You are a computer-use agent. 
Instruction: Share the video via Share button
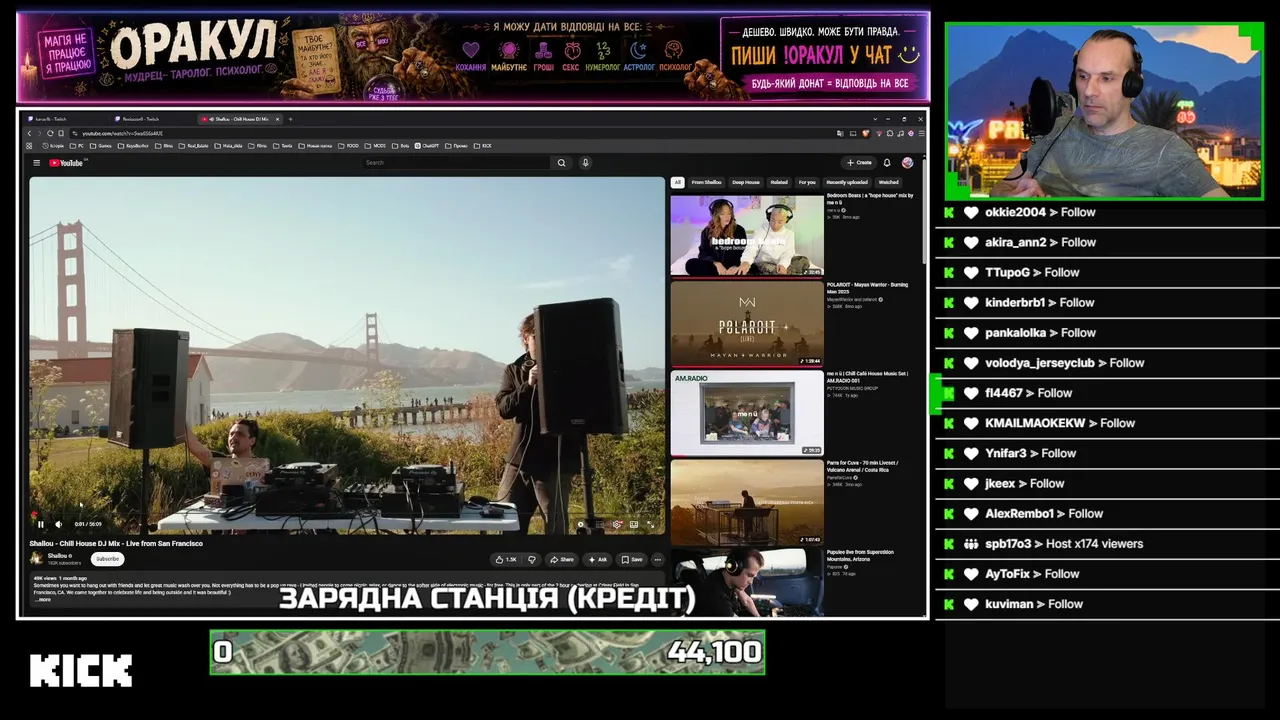(x=562, y=559)
